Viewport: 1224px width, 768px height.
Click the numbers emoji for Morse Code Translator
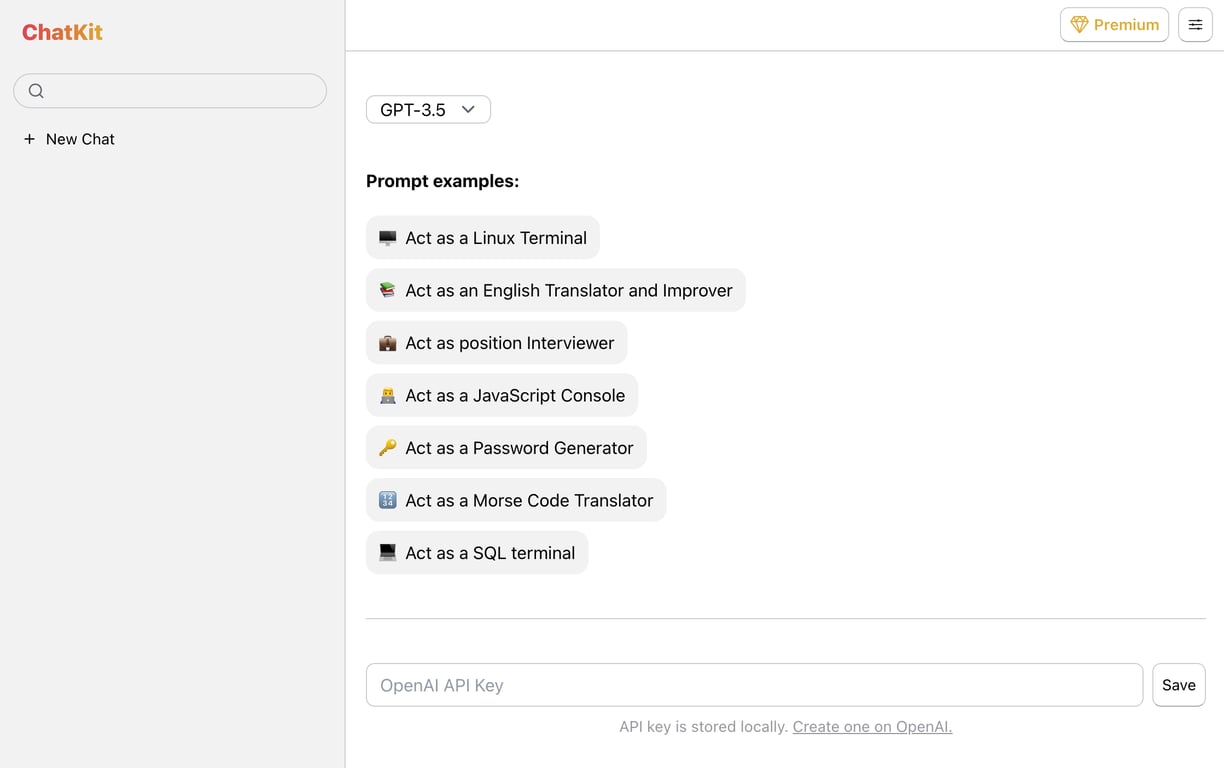coord(387,500)
